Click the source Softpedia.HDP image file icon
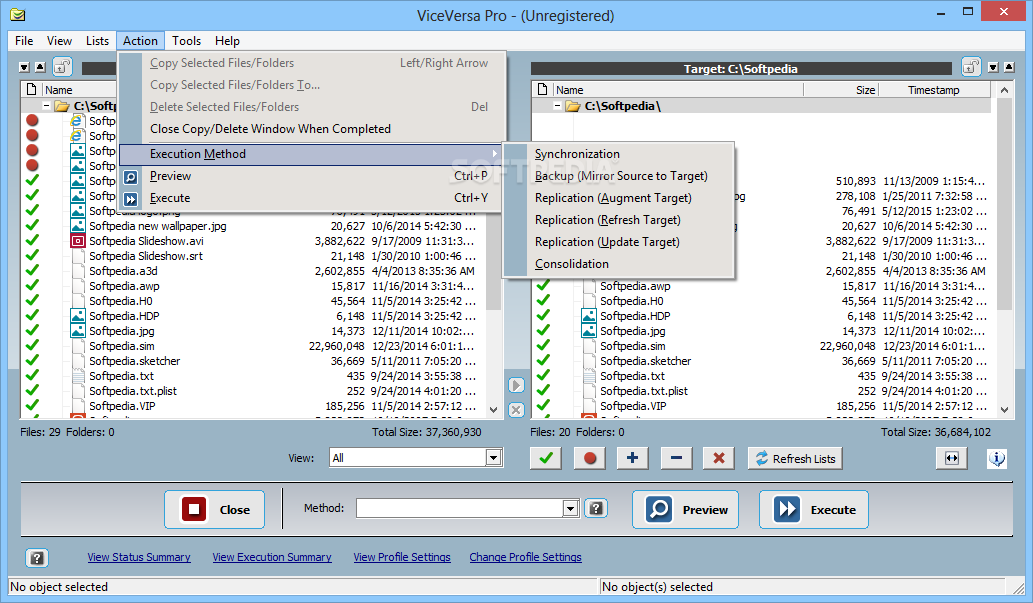Viewport: 1033px width, 603px height. pos(78,316)
